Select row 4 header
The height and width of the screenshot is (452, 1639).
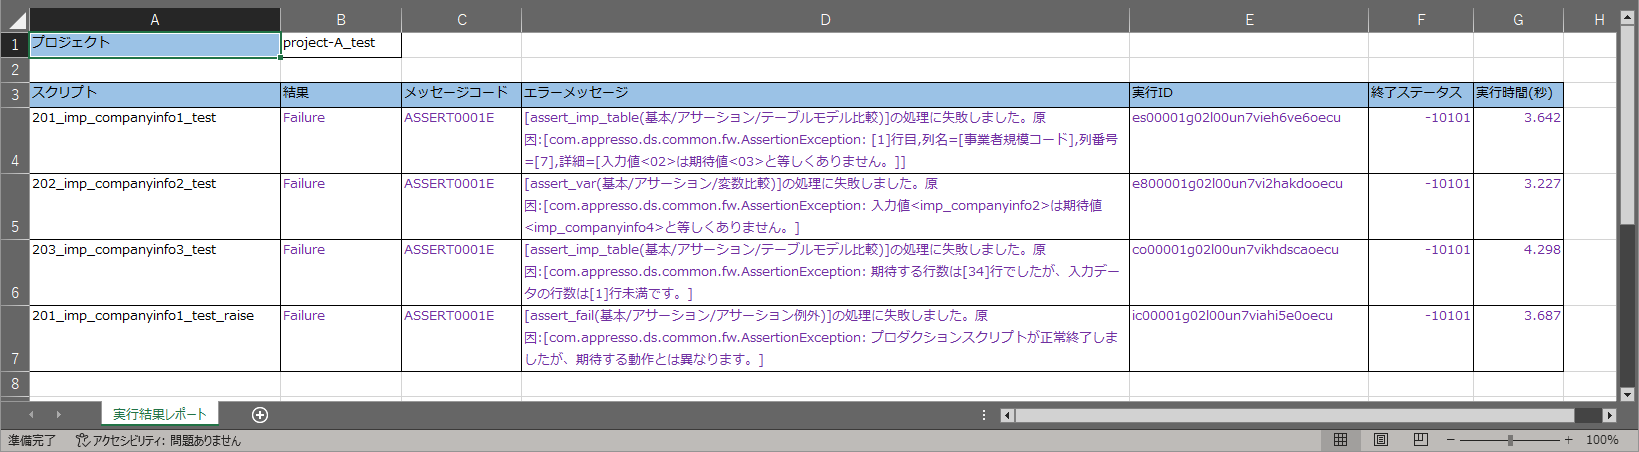point(15,140)
